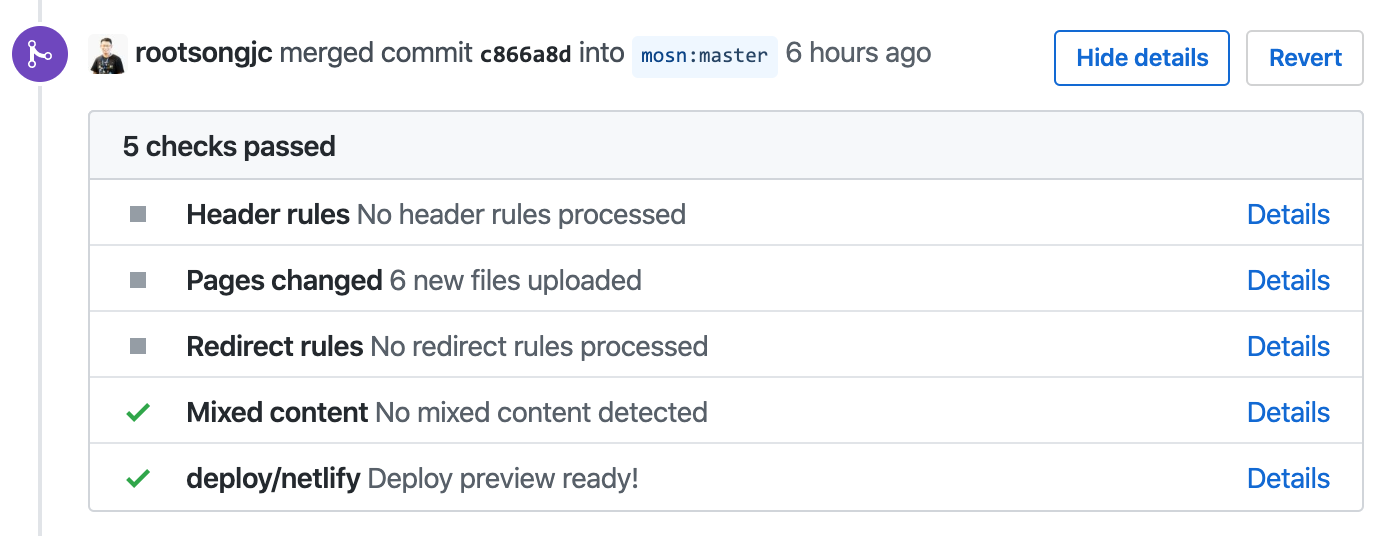This screenshot has width=1390, height=536.
Task: Open the rootsongjc user profile link
Action: click(x=204, y=53)
